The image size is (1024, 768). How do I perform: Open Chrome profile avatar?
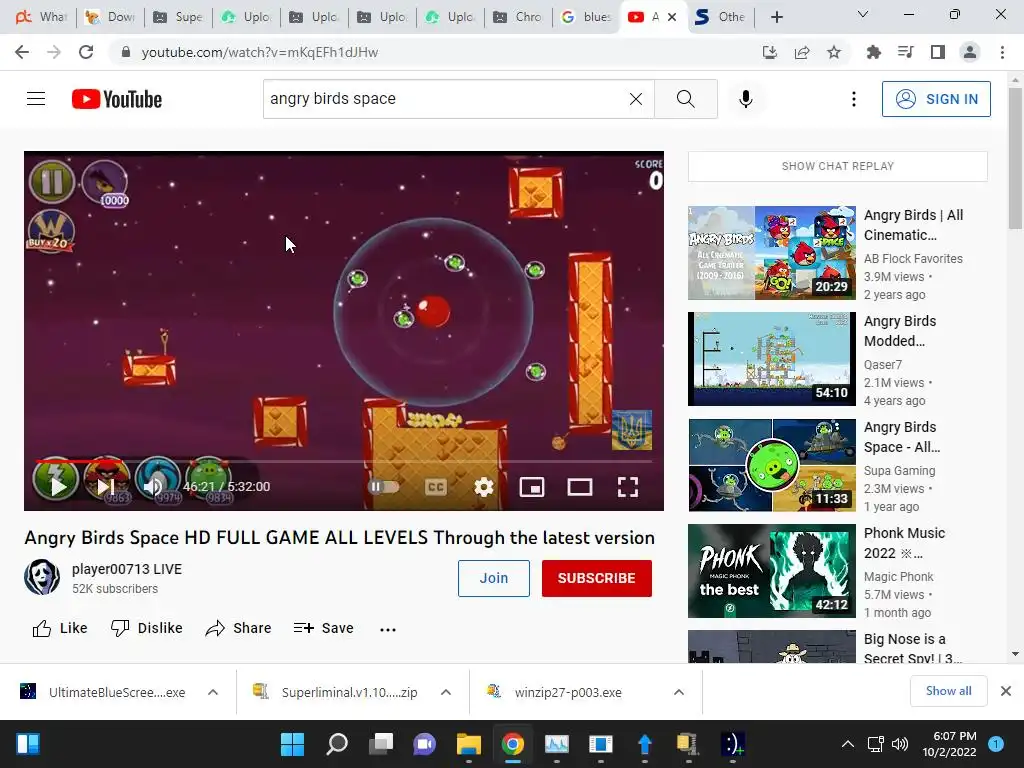click(x=970, y=52)
